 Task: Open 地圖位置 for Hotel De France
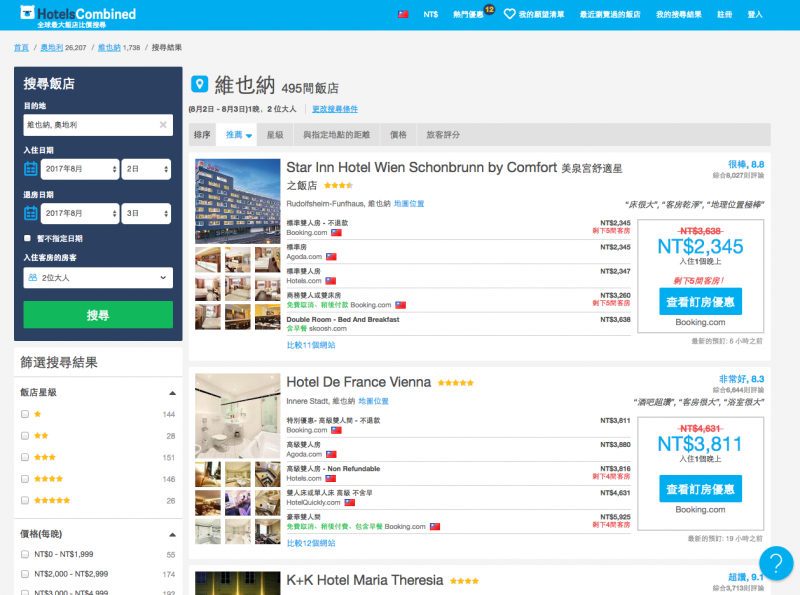pos(373,401)
